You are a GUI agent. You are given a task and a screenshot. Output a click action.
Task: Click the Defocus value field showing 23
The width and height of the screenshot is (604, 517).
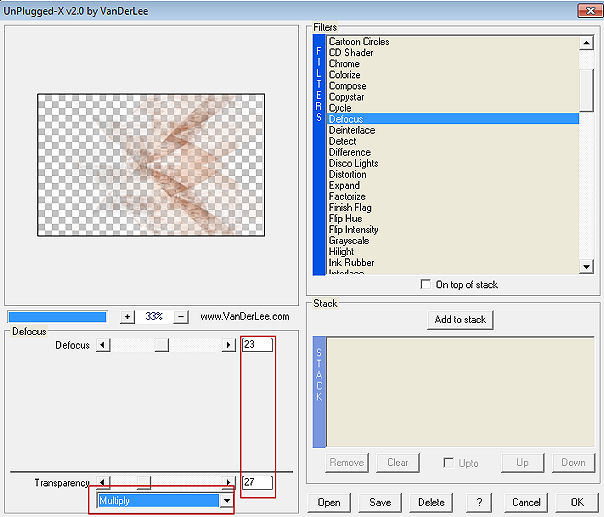(257, 344)
